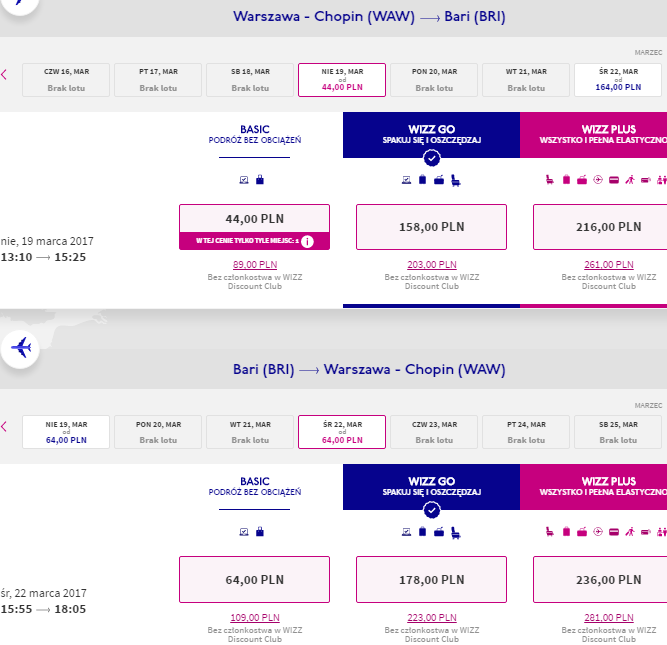Select outbound date ŚR 22, MAR 164,00 PLN
The width and height of the screenshot is (667, 645).
pos(618,80)
